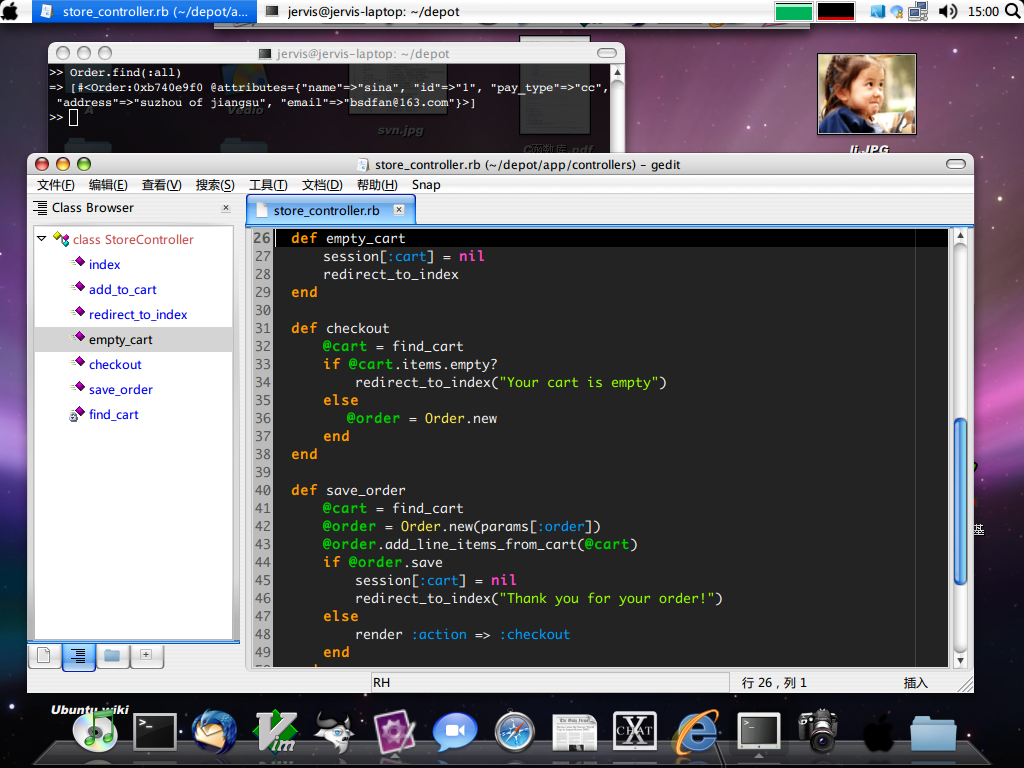Open the Safari compass icon
This screenshot has height=768, width=1024.
(x=515, y=731)
